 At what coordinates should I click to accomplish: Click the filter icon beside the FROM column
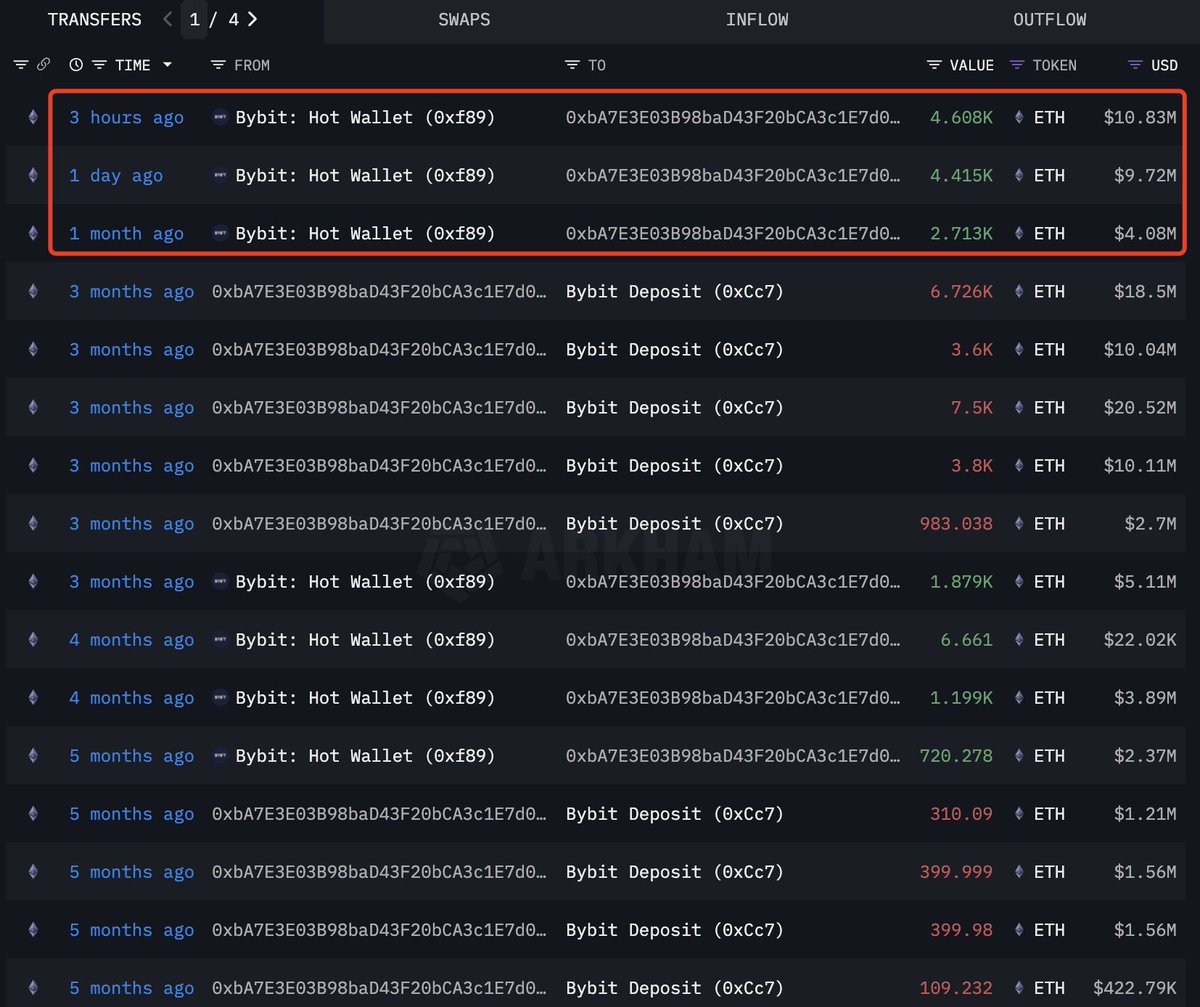219,65
